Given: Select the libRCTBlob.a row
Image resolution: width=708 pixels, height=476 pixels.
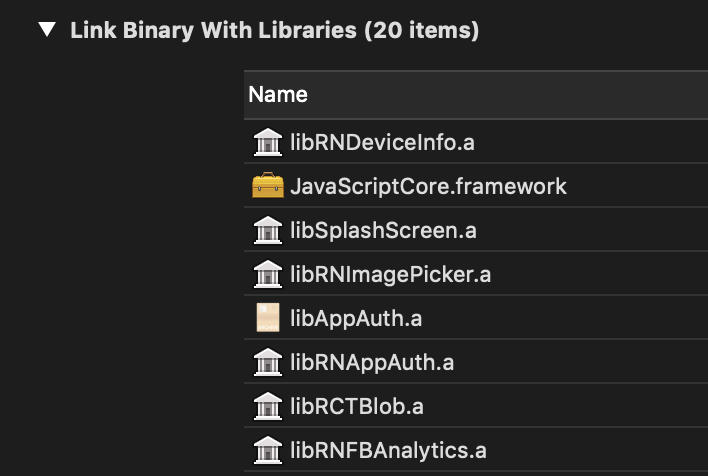Looking at the screenshot, I should (476, 406).
